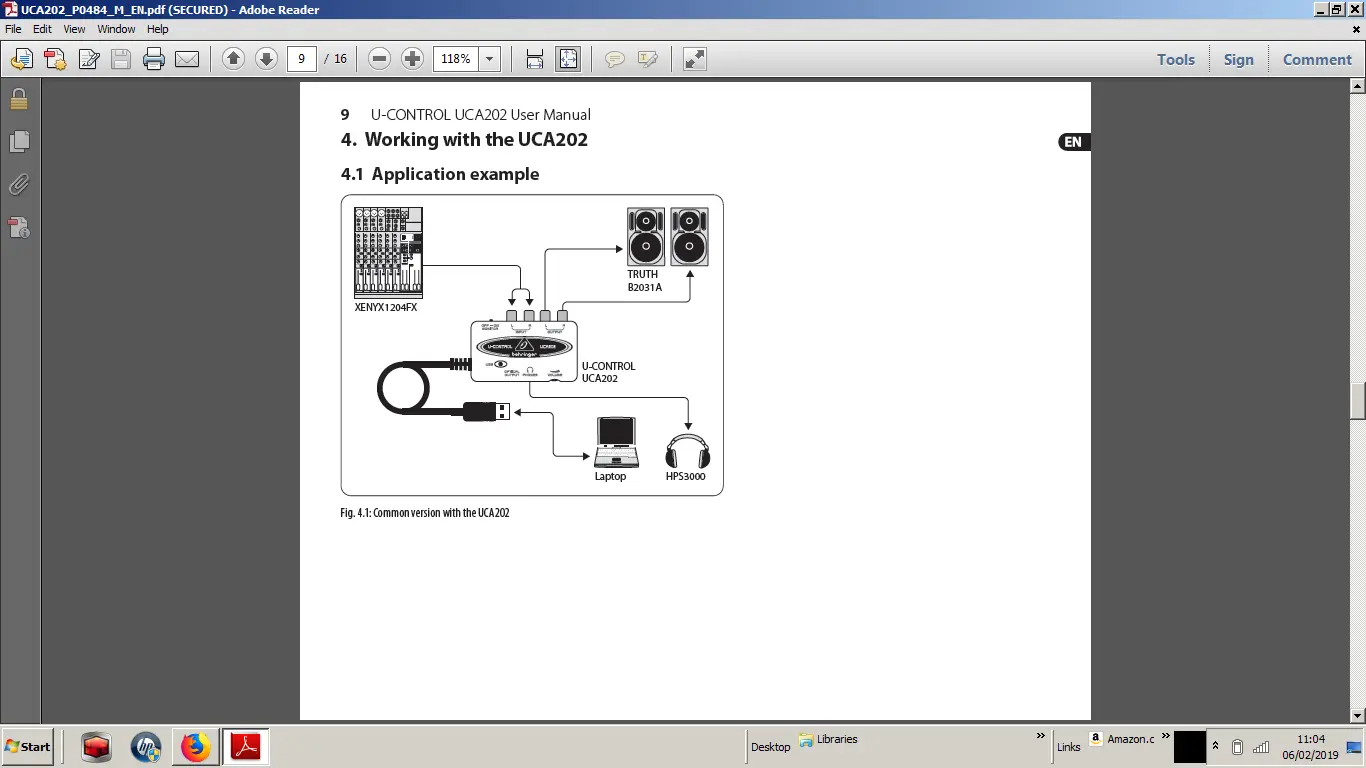The image size is (1366, 768).
Task: View security settings via padlock icon
Action: [x=19, y=99]
